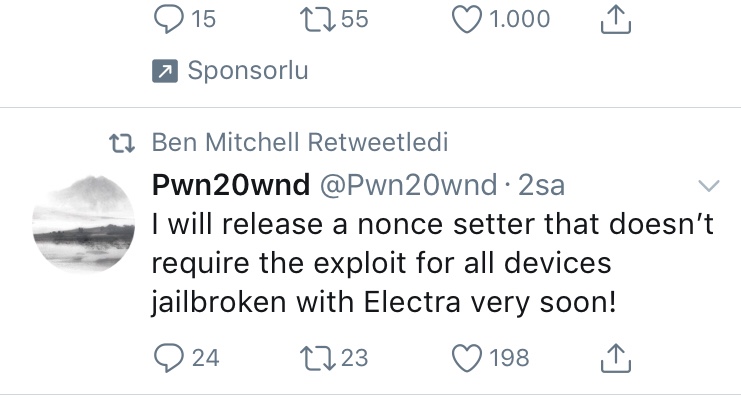Open the tweet text about the nonce setter
This screenshot has width=741, height=415.
(430, 263)
